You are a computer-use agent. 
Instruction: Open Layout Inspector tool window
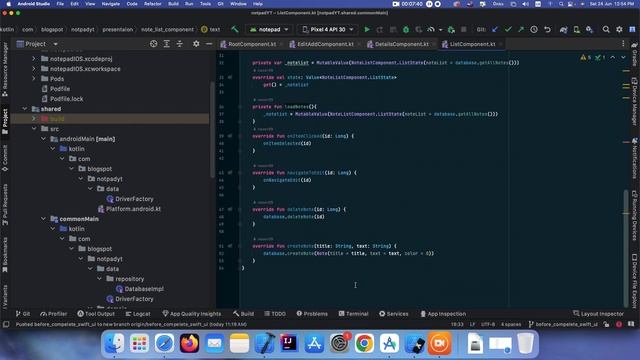coord(598,314)
